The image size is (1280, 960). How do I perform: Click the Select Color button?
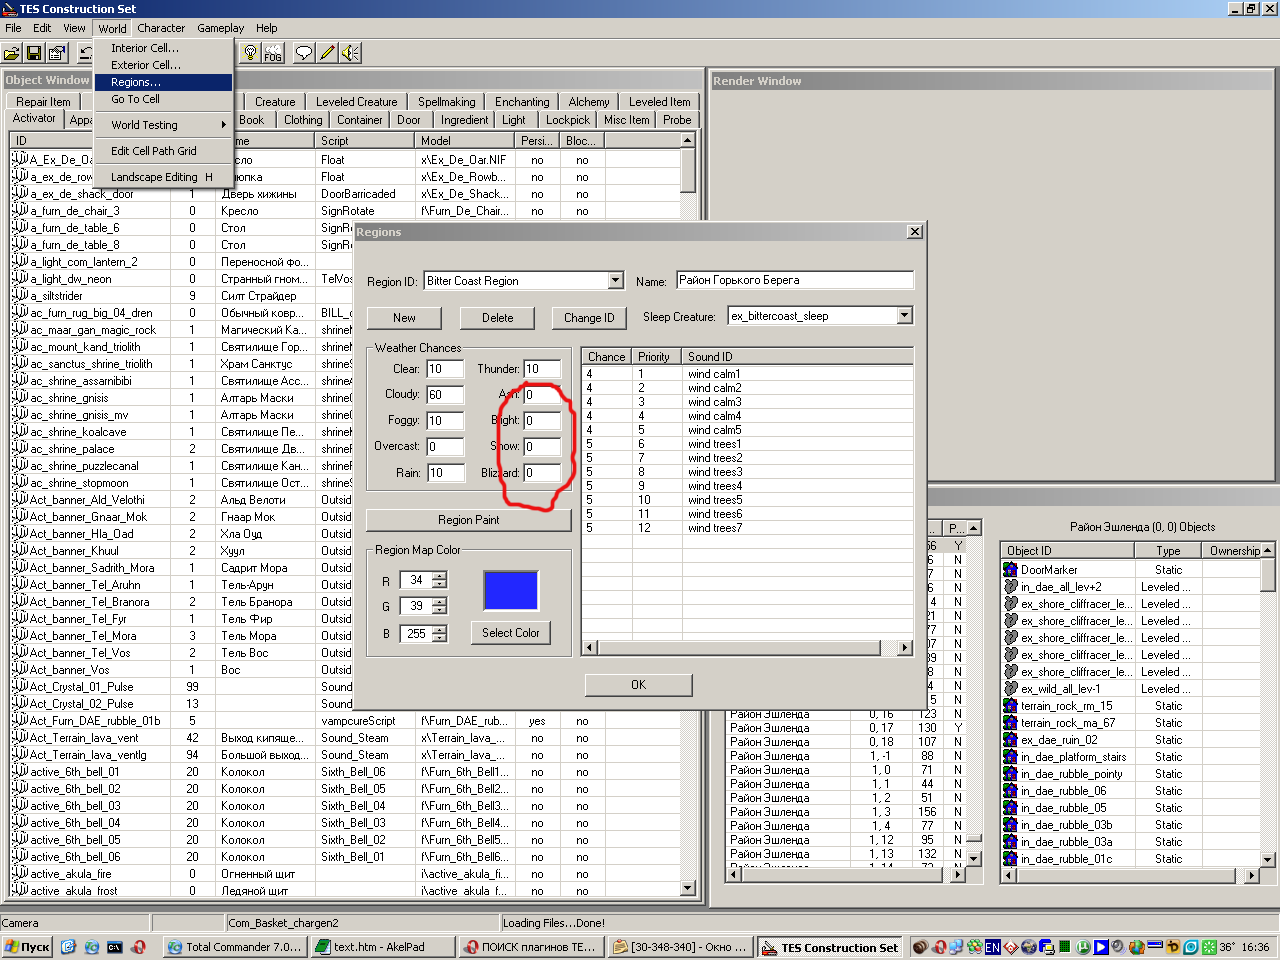(x=511, y=633)
